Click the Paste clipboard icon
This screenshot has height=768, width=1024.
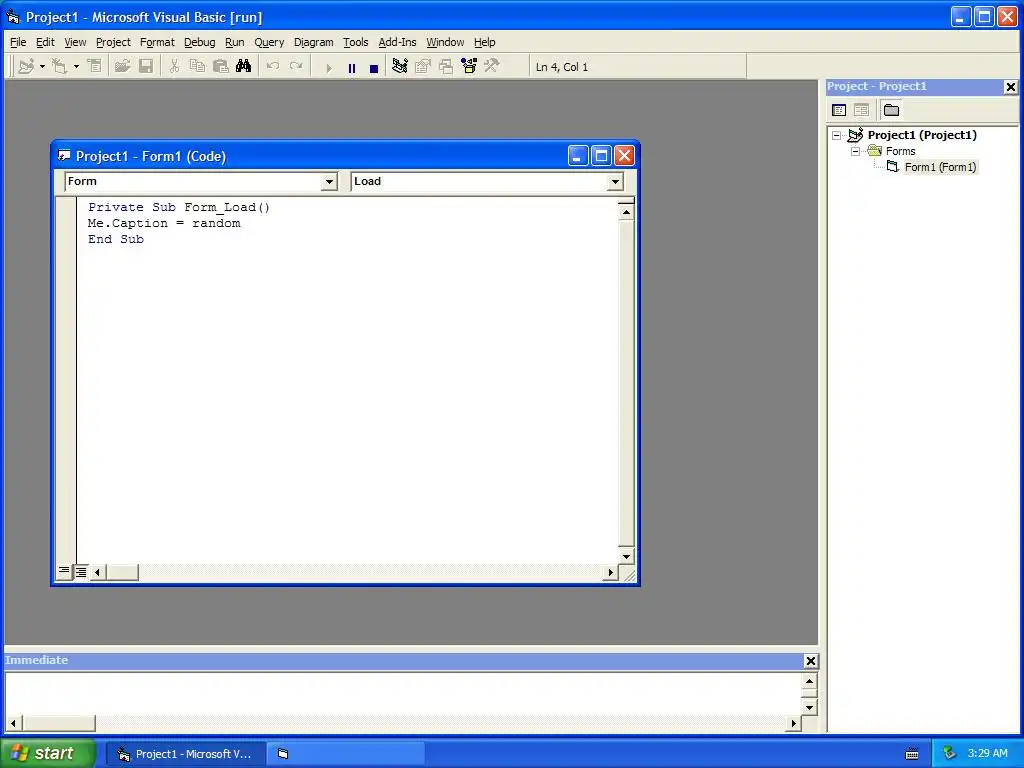pyautogui.click(x=221, y=67)
